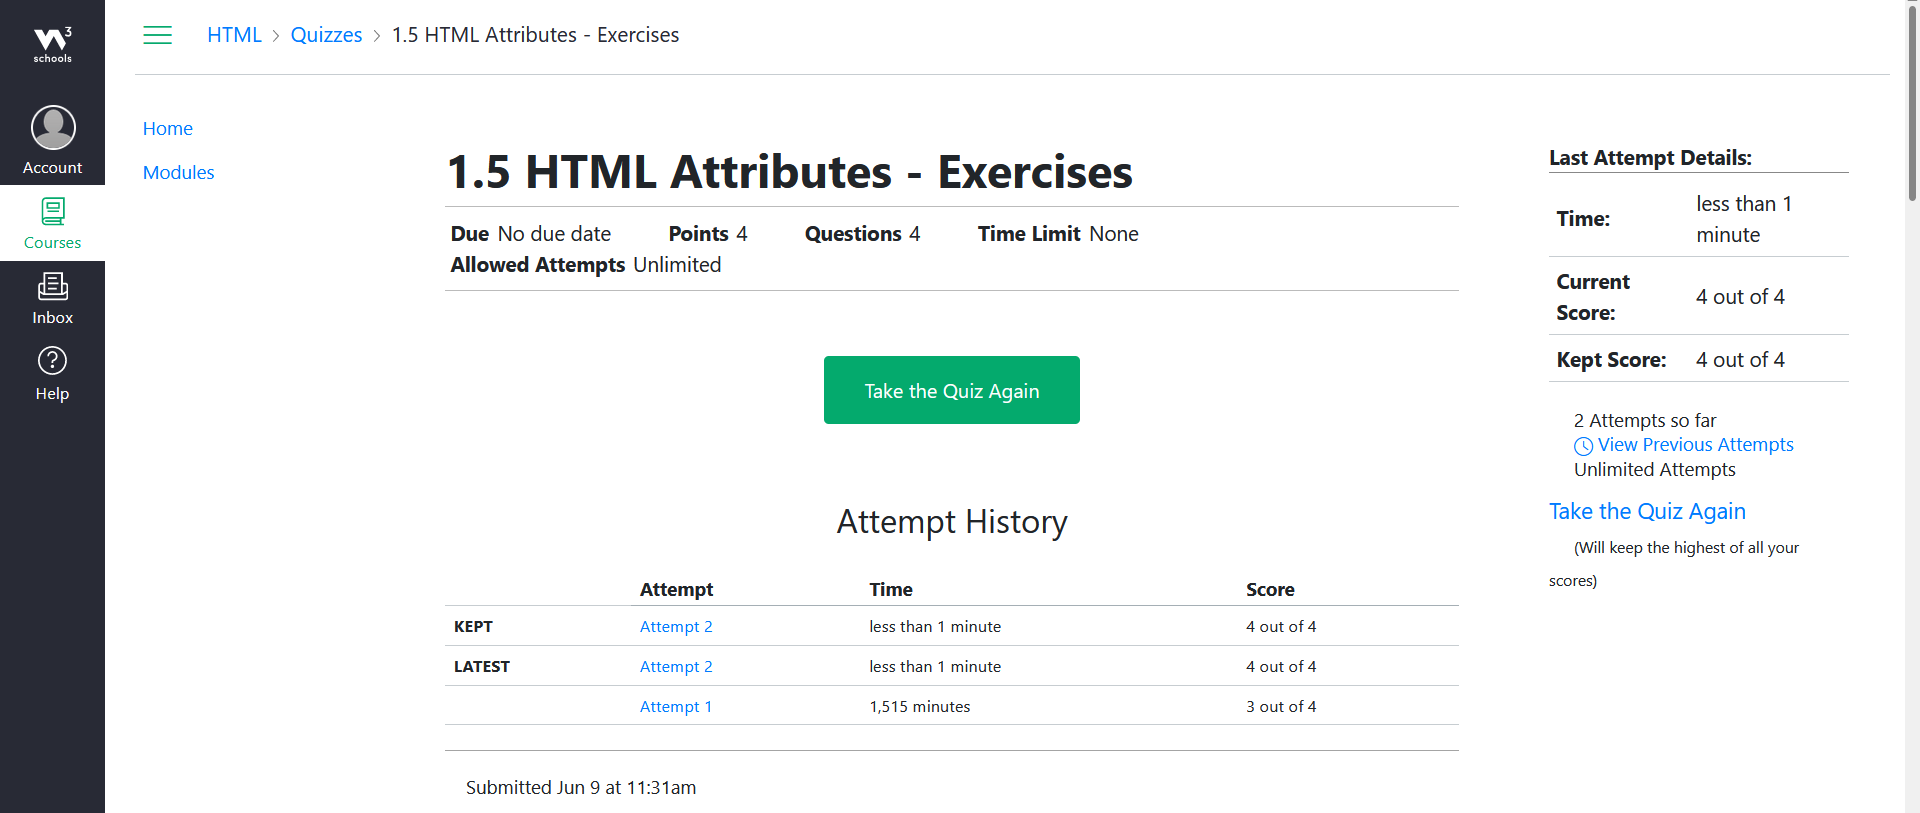Open the Account profile avatar
The image size is (1920, 813).
(x=53, y=127)
